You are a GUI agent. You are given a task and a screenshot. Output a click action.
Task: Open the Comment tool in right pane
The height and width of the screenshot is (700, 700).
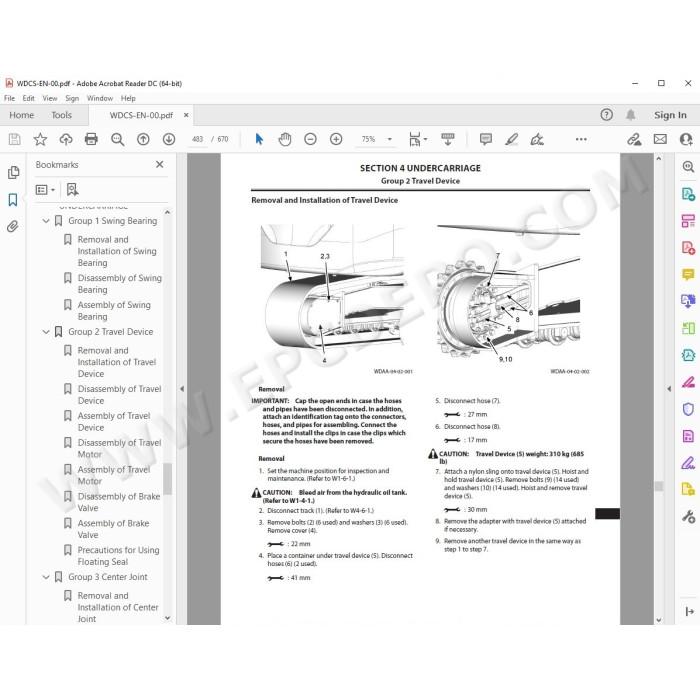tap(688, 274)
